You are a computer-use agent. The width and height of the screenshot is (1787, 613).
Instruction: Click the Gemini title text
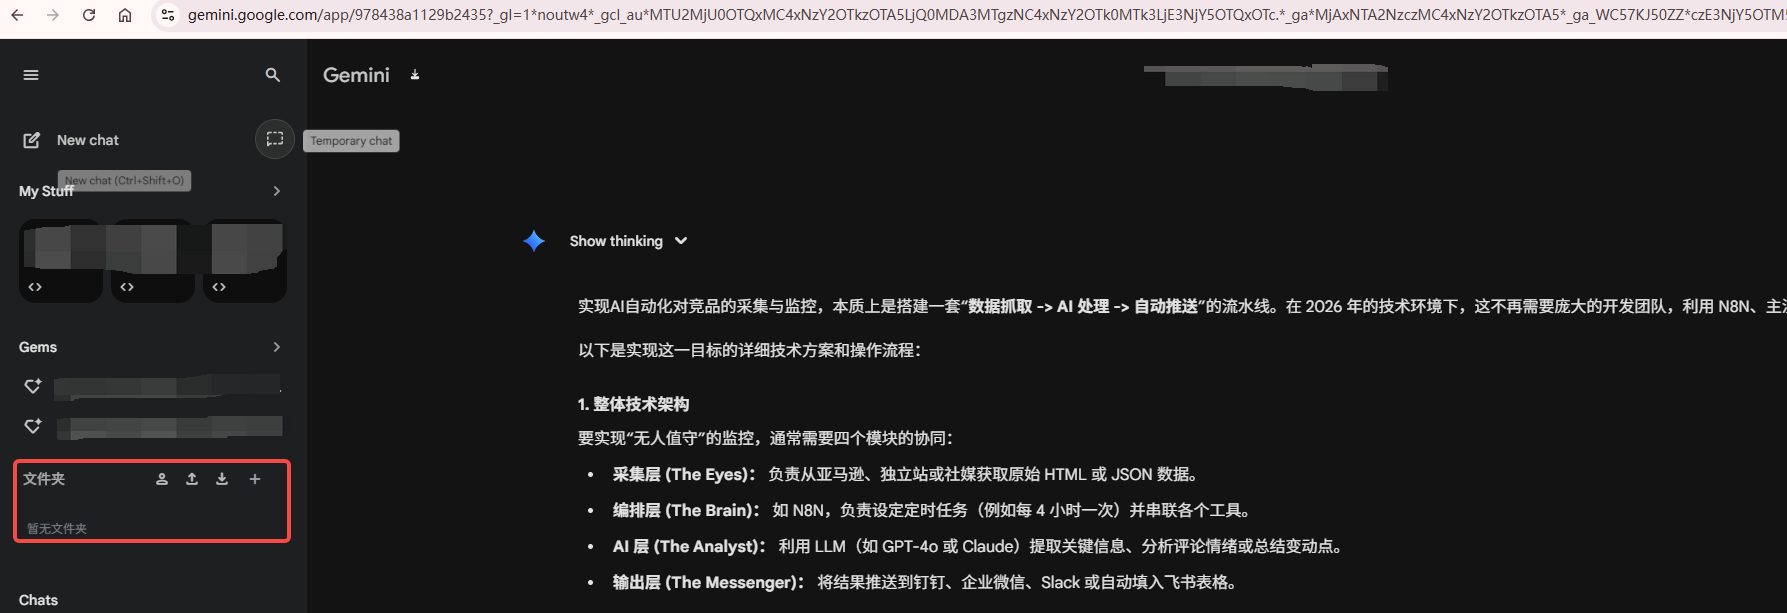(356, 75)
